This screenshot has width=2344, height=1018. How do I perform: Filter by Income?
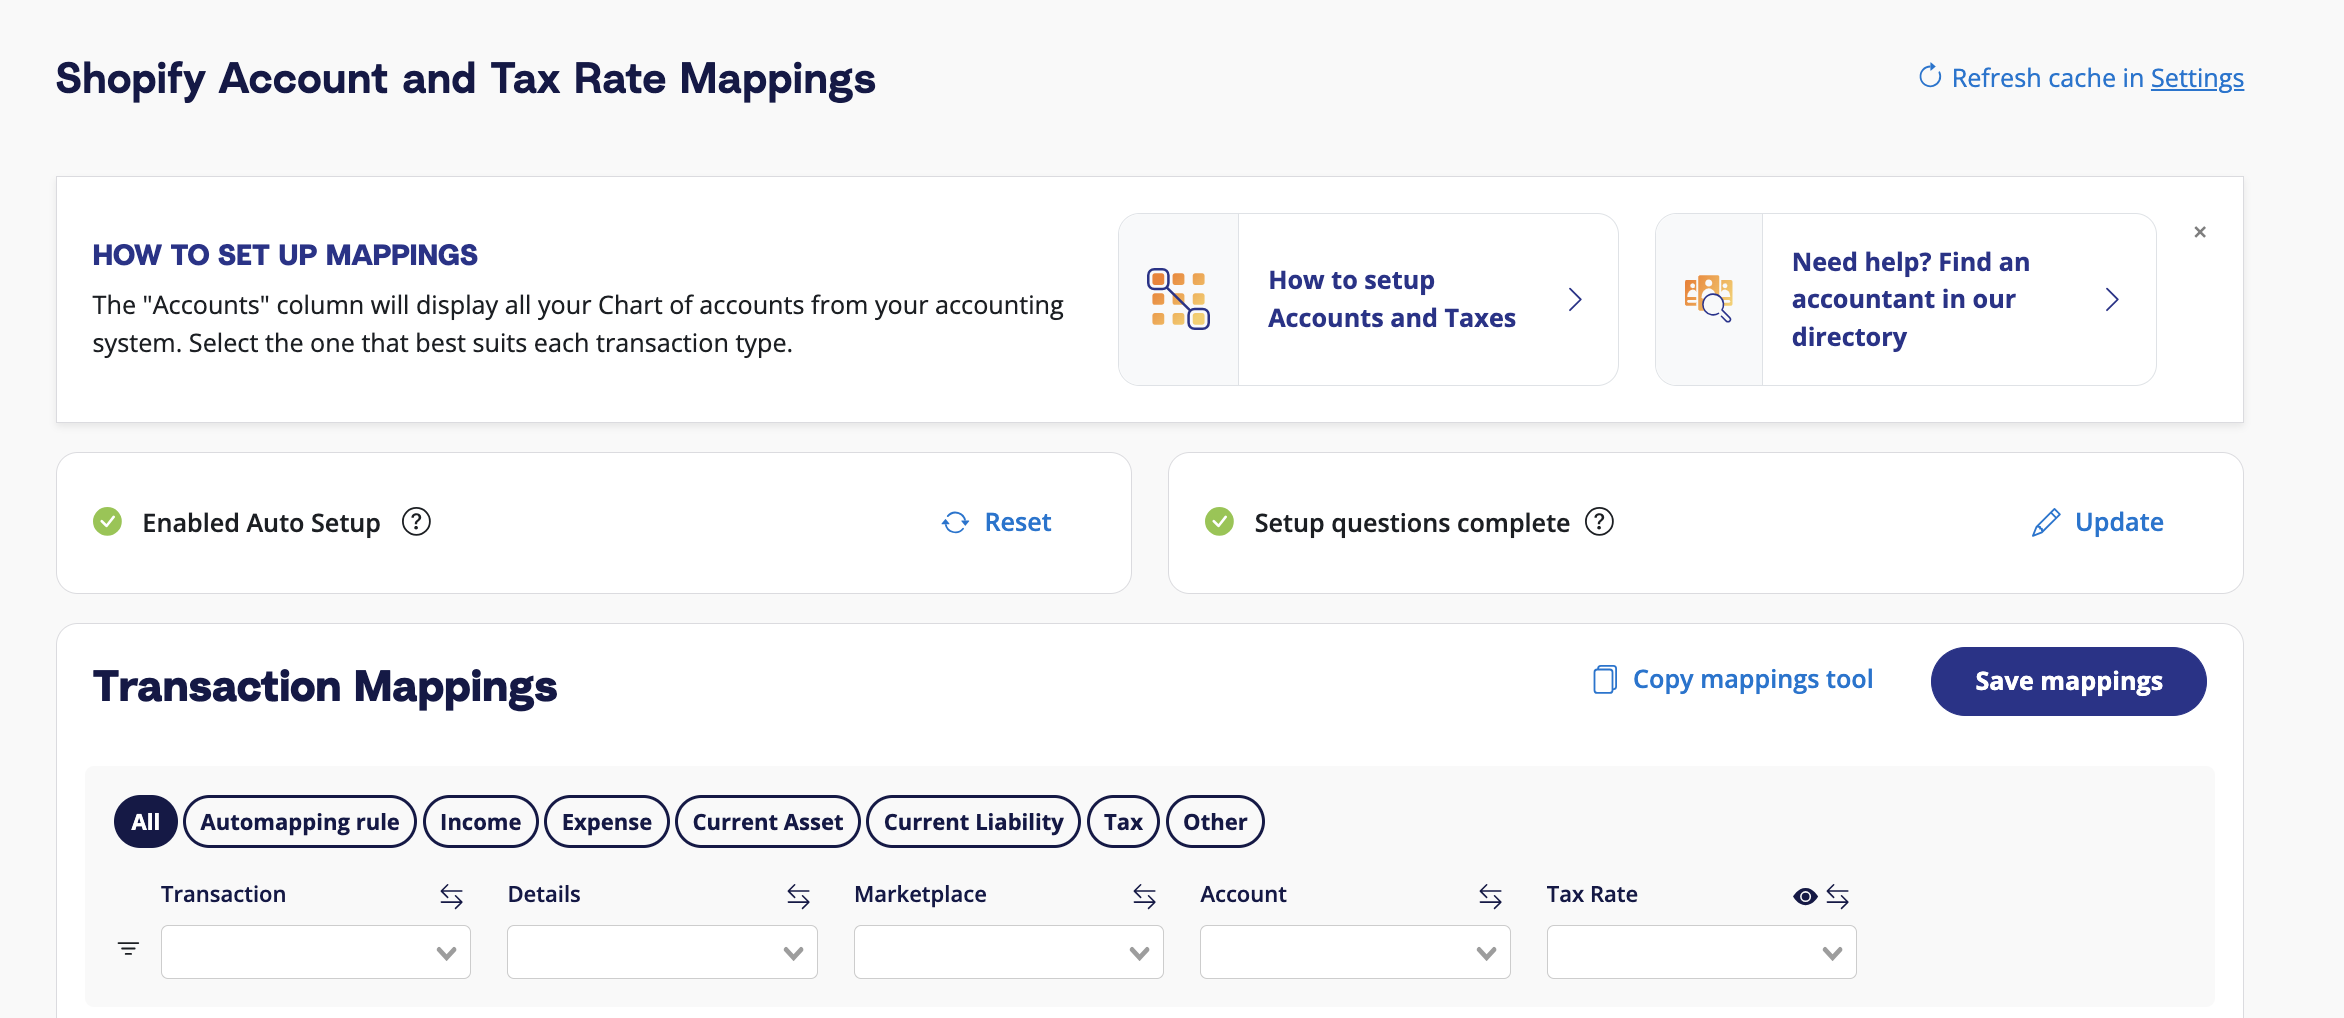pos(481,822)
